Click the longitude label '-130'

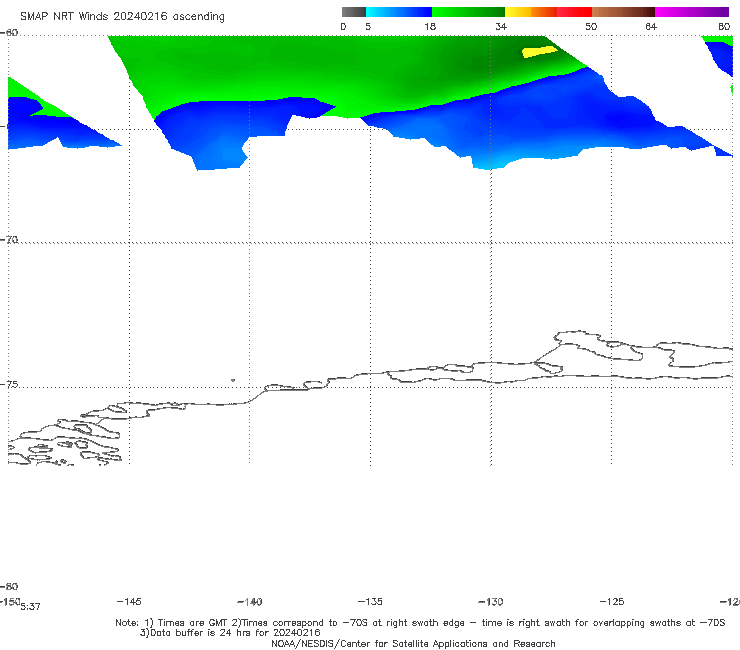point(491,602)
